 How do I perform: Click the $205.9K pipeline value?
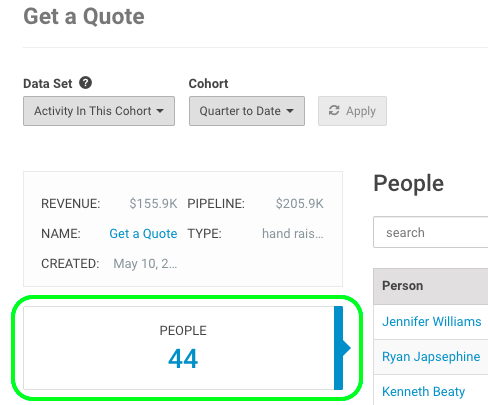[x=300, y=204]
